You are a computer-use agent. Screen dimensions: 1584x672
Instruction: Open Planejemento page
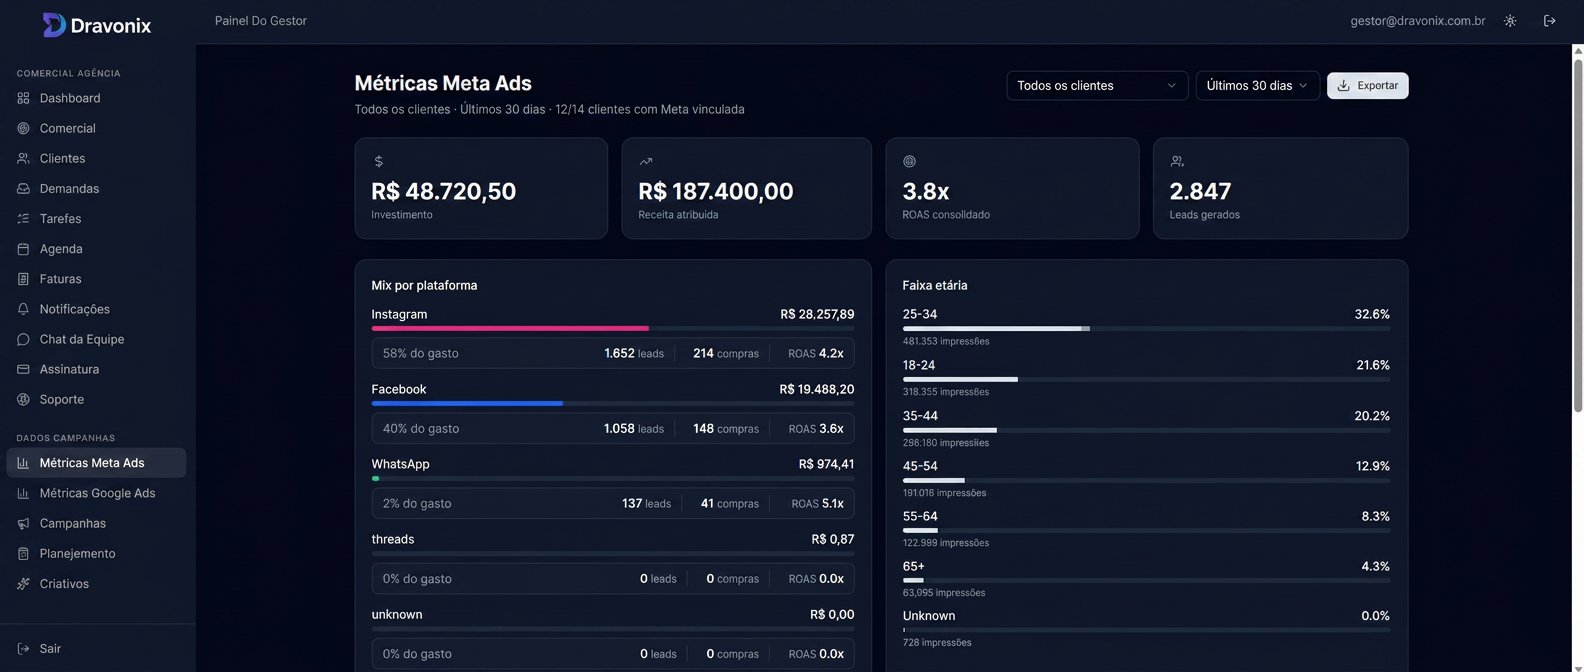coord(96,553)
